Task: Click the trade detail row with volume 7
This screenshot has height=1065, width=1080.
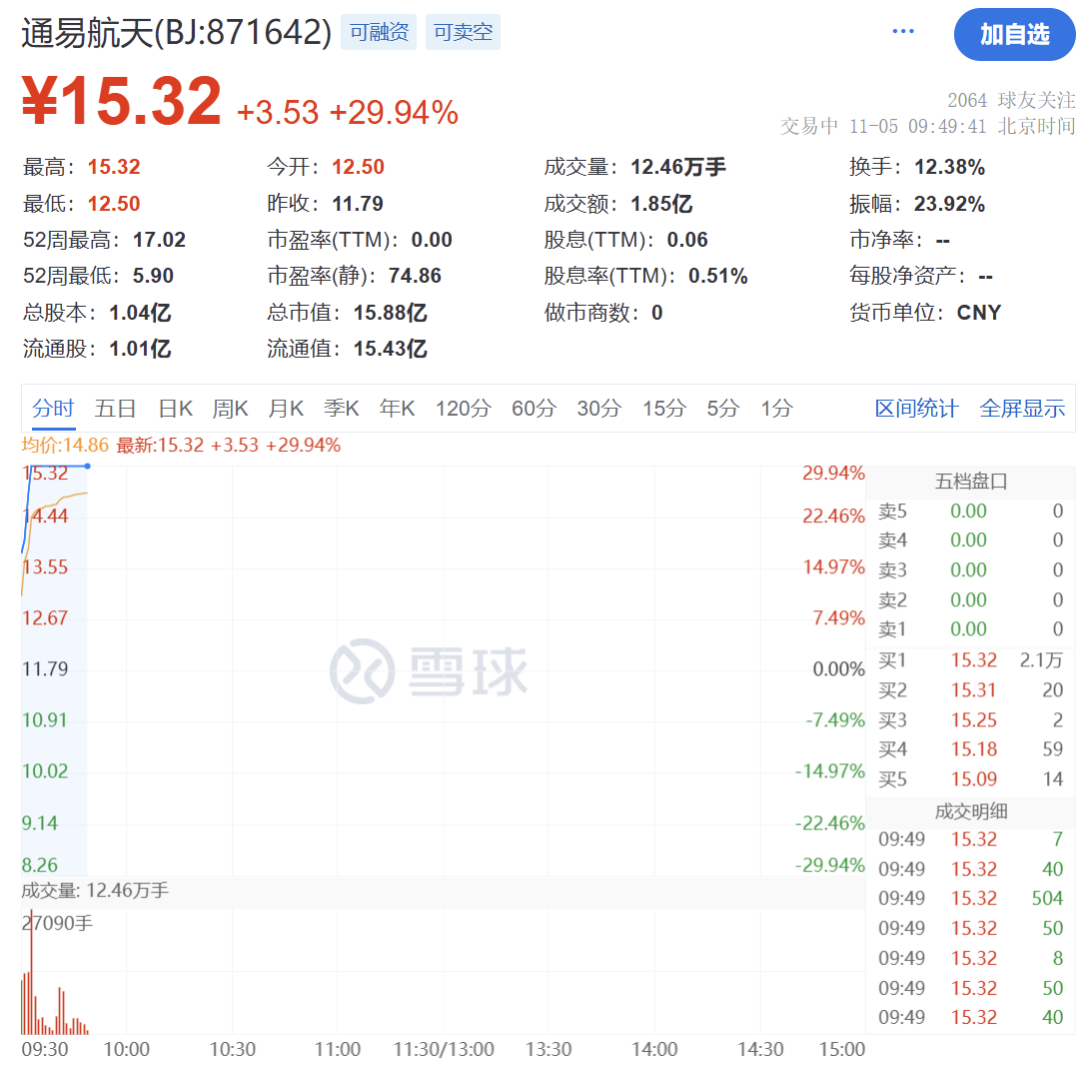Action: coord(970,839)
